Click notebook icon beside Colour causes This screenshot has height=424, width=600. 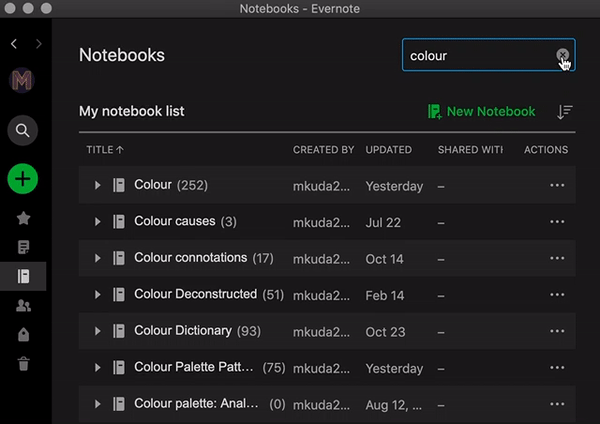point(119,222)
